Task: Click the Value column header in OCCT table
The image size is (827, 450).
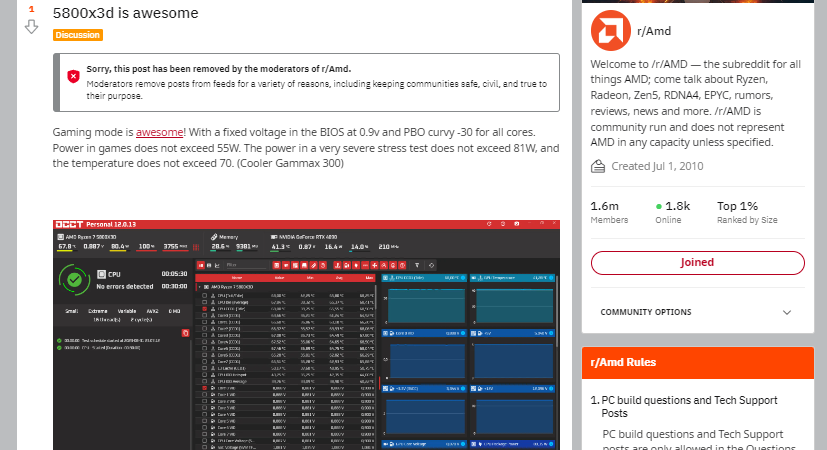Action: [280, 277]
